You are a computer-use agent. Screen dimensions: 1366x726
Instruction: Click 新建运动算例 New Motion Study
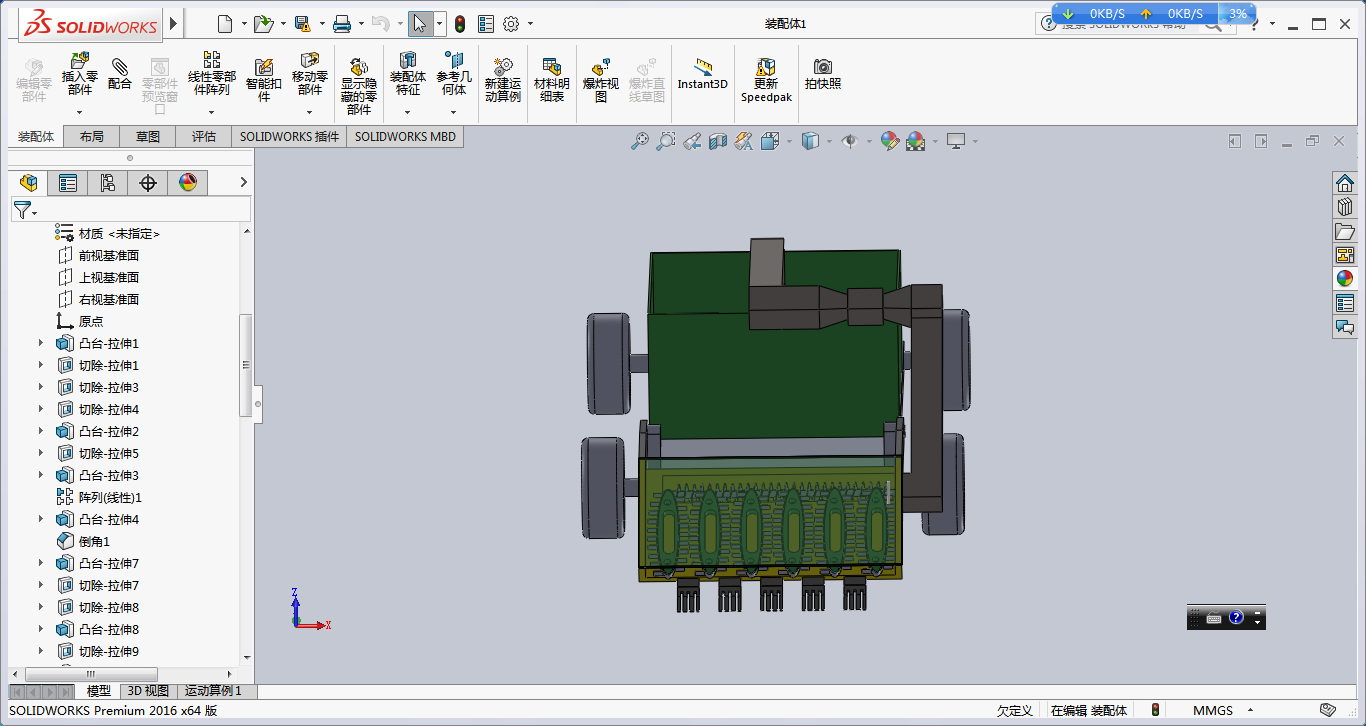(503, 80)
